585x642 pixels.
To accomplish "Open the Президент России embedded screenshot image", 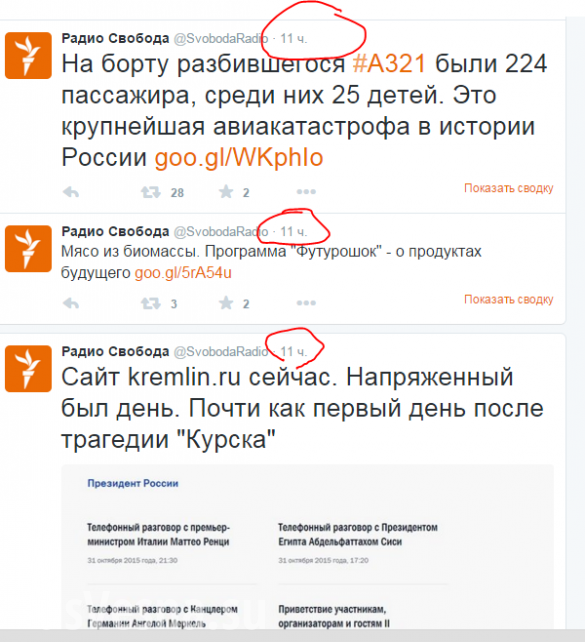I will point(307,547).
